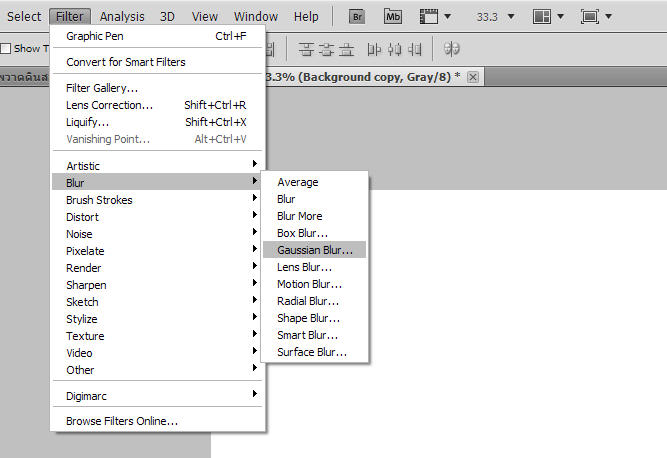Toggle the Show Transform Controls checkbox
Image resolution: width=667 pixels, height=458 pixels.
(6, 48)
